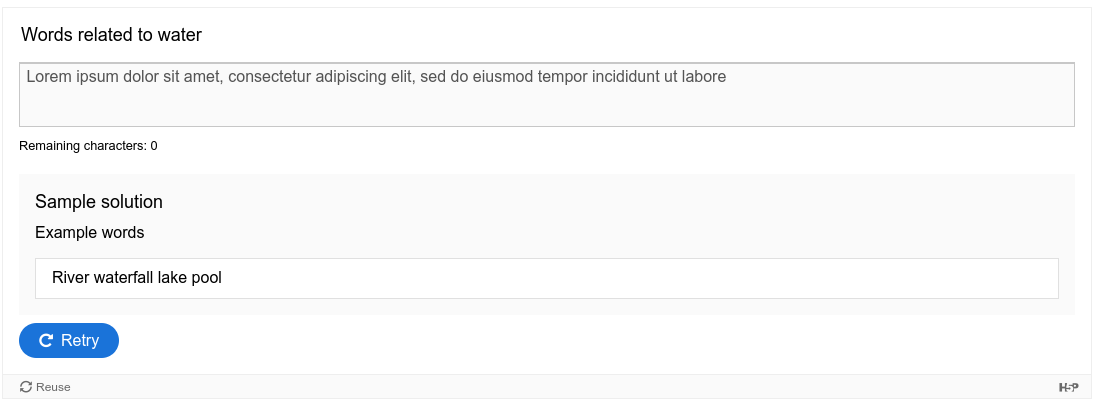Click the "Sample solution" heading

point(99,202)
